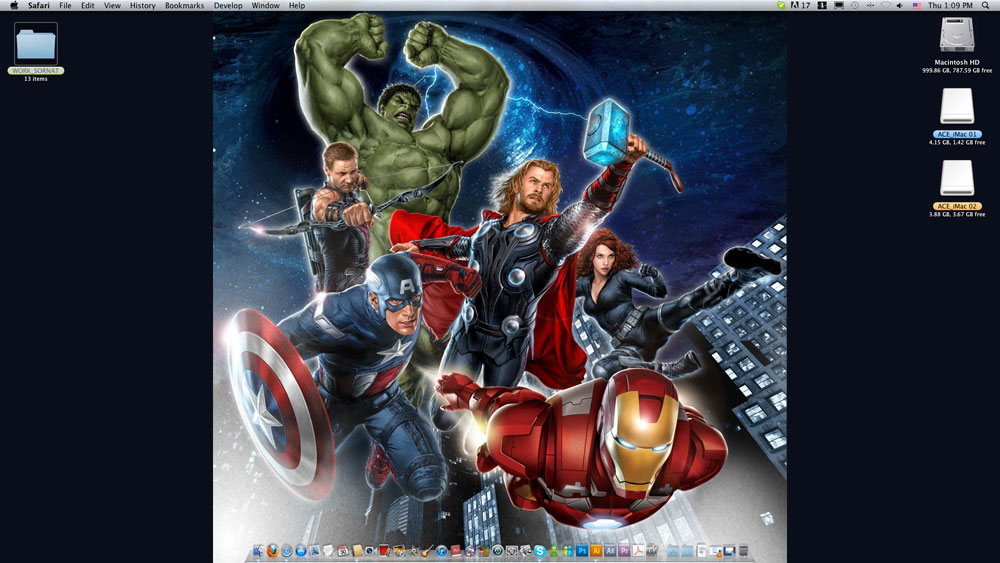Open Finder from the Dock
This screenshot has height=563, width=1000.
point(259,550)
